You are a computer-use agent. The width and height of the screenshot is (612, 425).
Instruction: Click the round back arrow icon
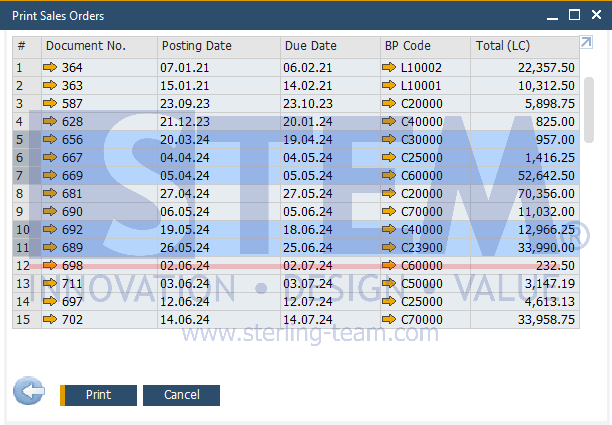pos(29,393)
